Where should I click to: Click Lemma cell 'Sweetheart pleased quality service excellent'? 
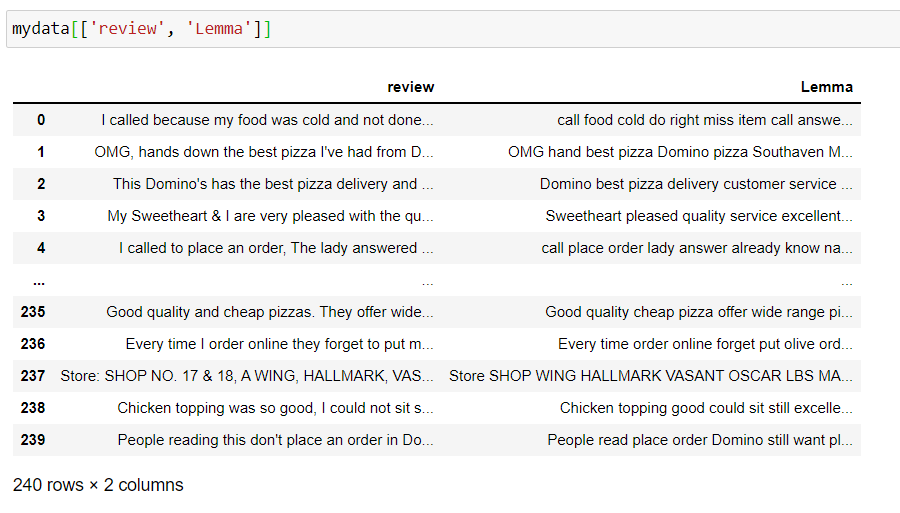click(x=699, y=216)
